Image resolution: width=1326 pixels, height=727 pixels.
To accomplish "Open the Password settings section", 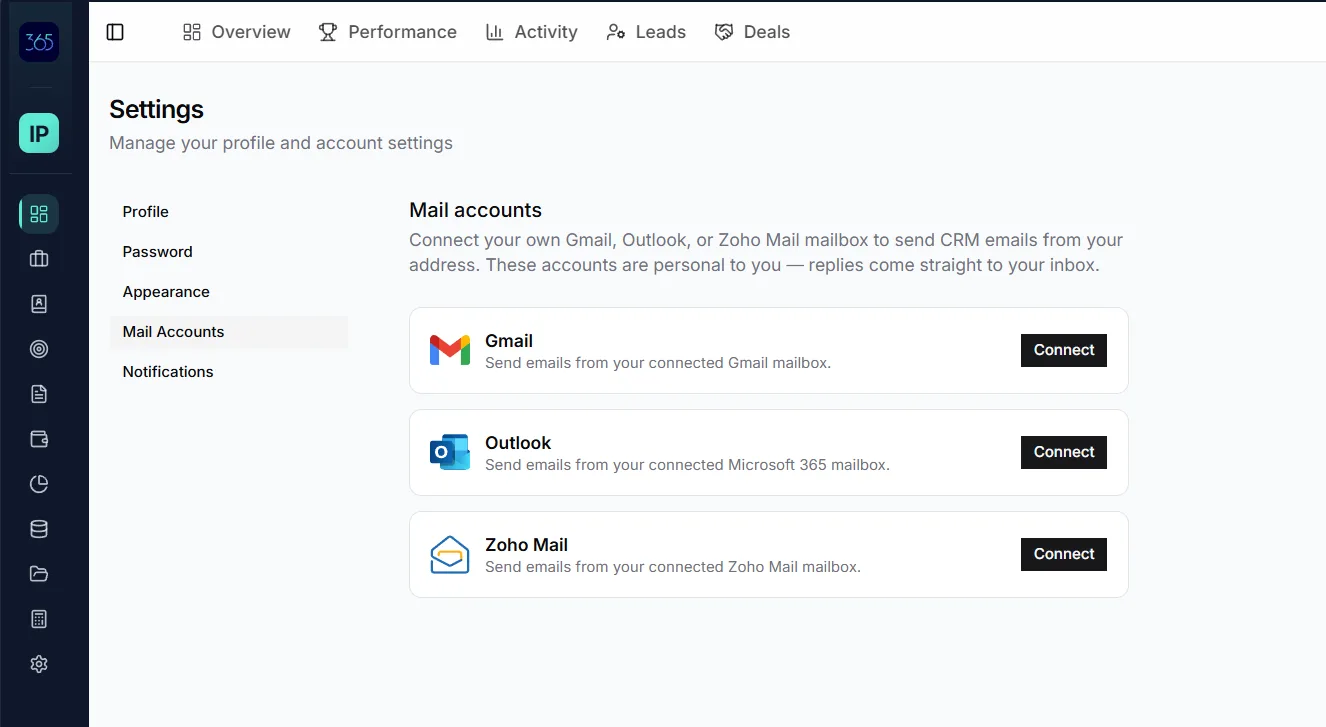I will [229, 252].
